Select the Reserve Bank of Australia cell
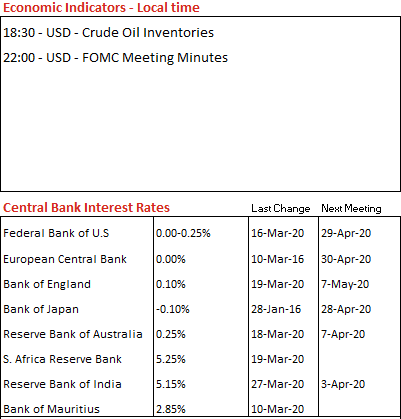 (x=73, y=334)
